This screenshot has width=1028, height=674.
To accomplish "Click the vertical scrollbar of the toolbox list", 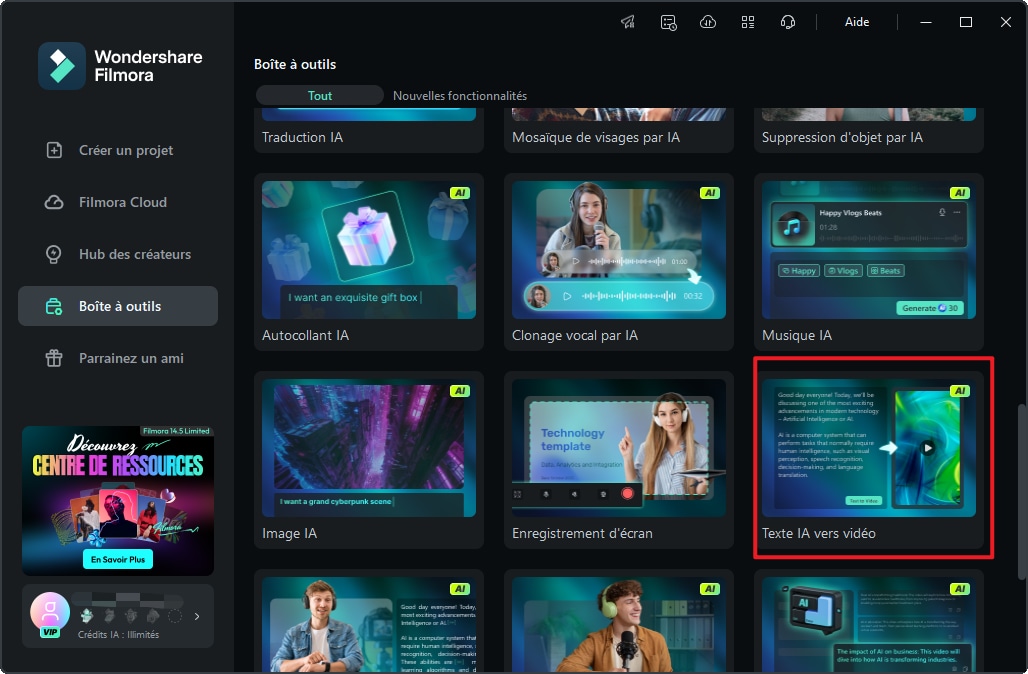I will (1021, 492).
